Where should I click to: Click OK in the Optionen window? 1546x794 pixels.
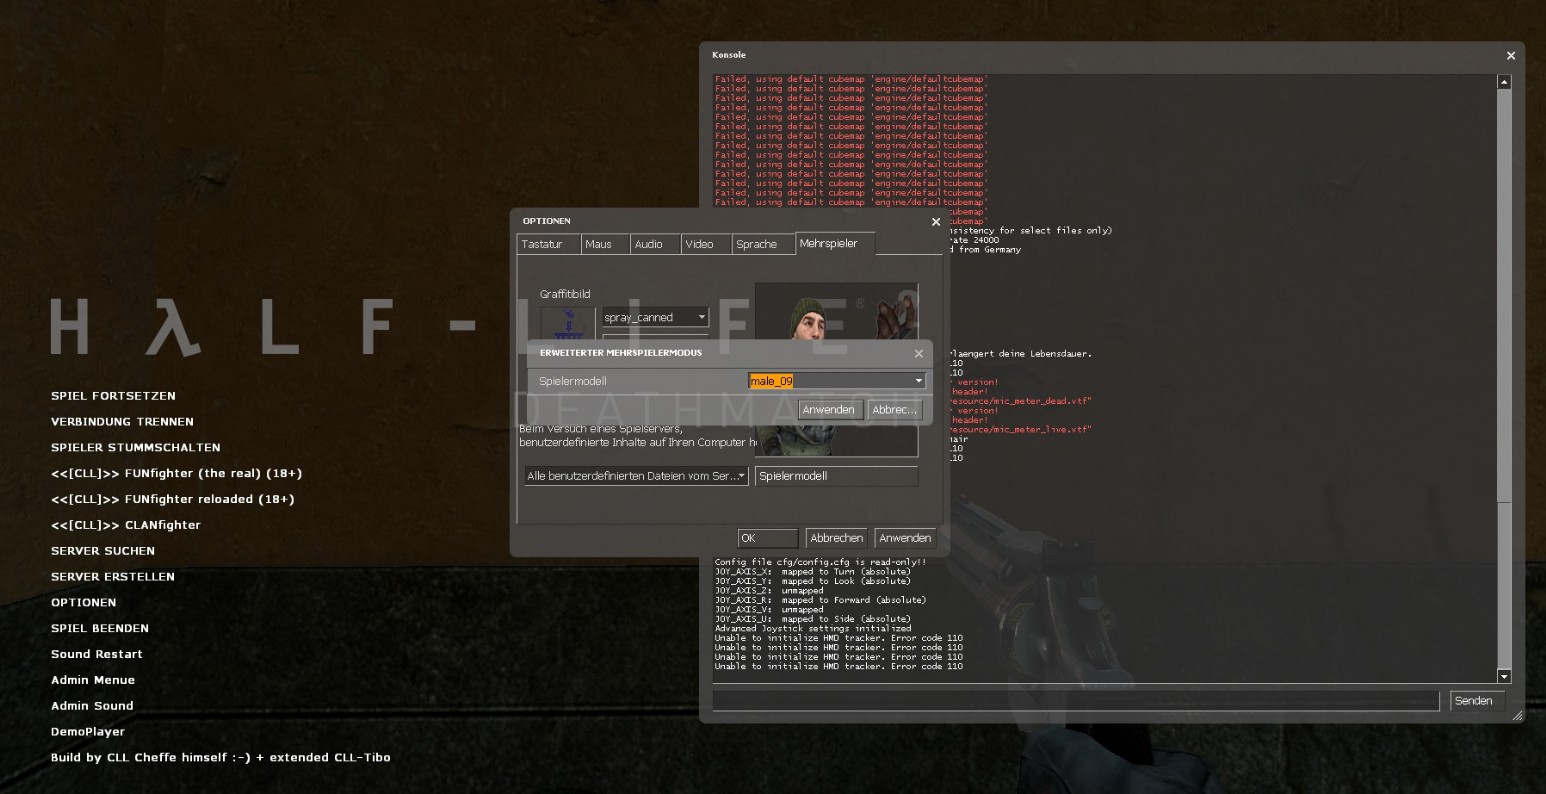click(x=768, y=538)
